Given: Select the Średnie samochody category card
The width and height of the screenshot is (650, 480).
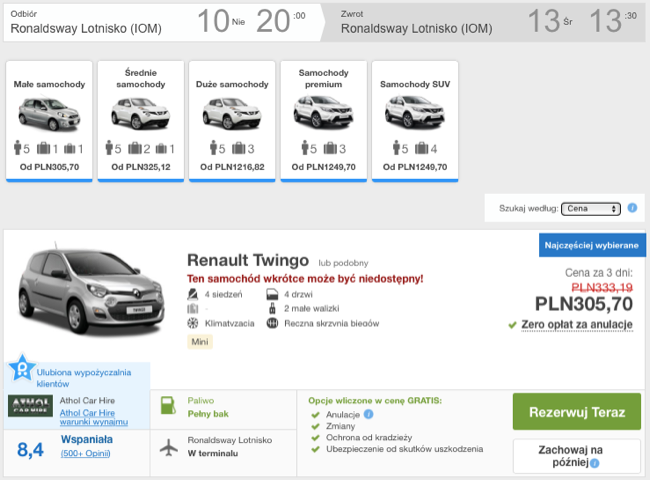Looking at the screenshot, I should (141, 121).
